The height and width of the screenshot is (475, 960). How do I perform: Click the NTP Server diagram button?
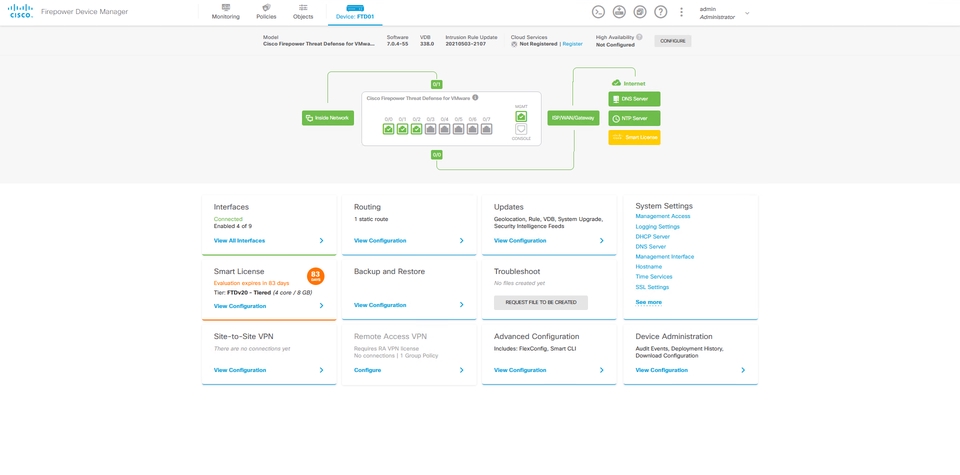pos(634,118)
